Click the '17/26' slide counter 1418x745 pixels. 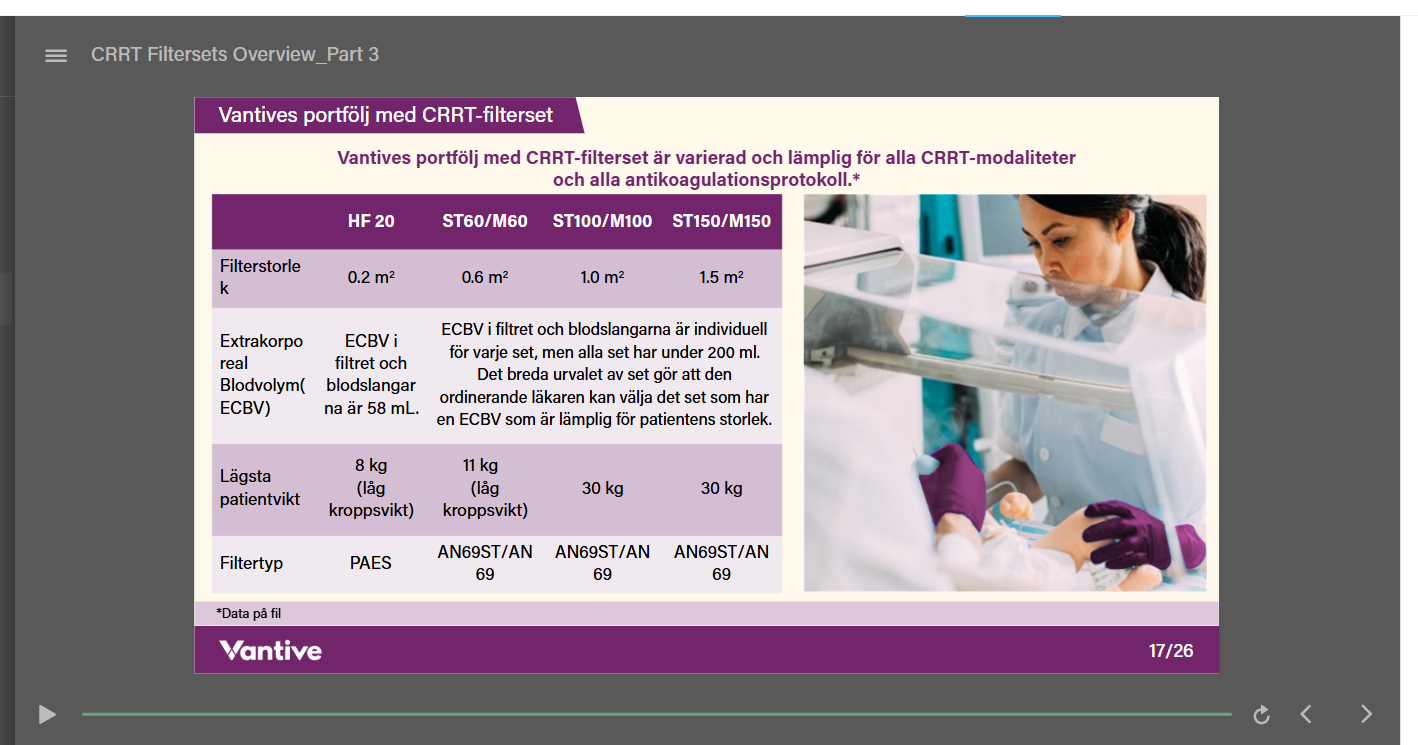[1171, 651]
